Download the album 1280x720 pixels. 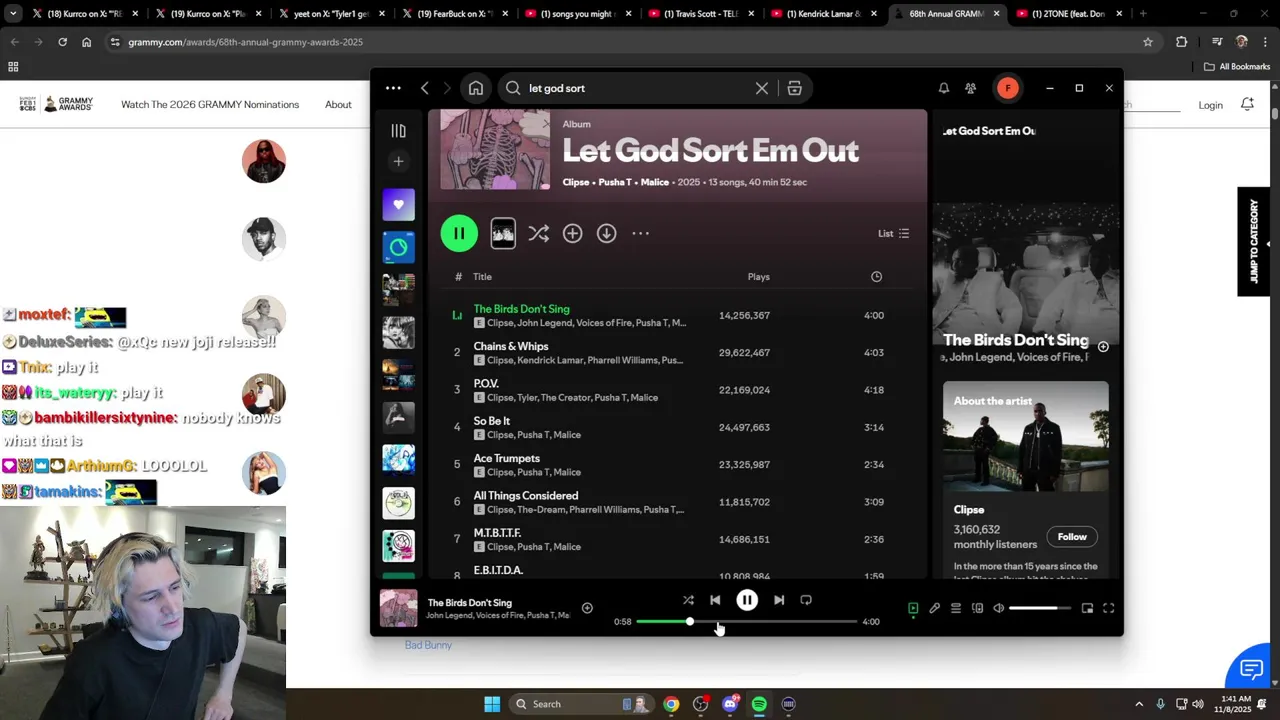[x=606, y=233]
